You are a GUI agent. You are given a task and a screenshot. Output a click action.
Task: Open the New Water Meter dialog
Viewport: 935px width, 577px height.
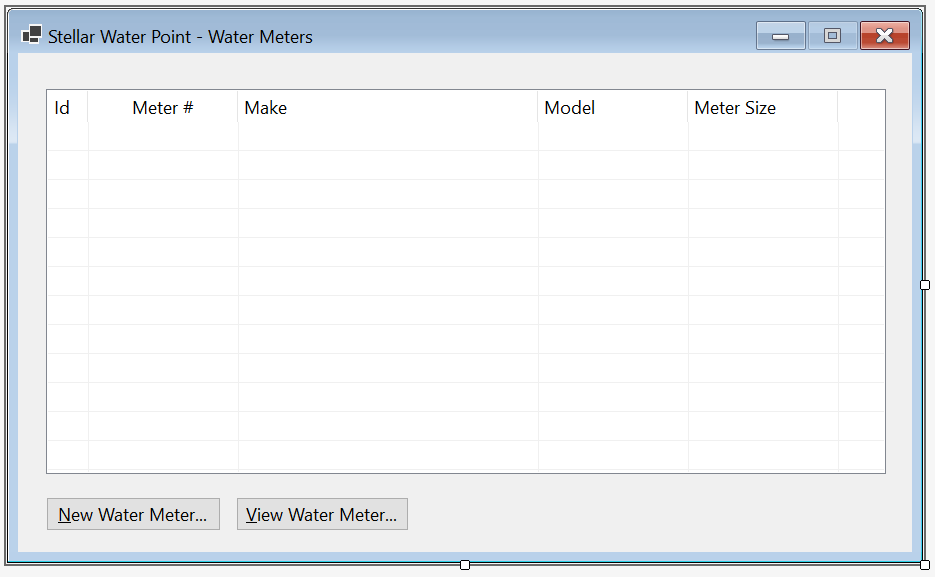(x=134, y=514)
